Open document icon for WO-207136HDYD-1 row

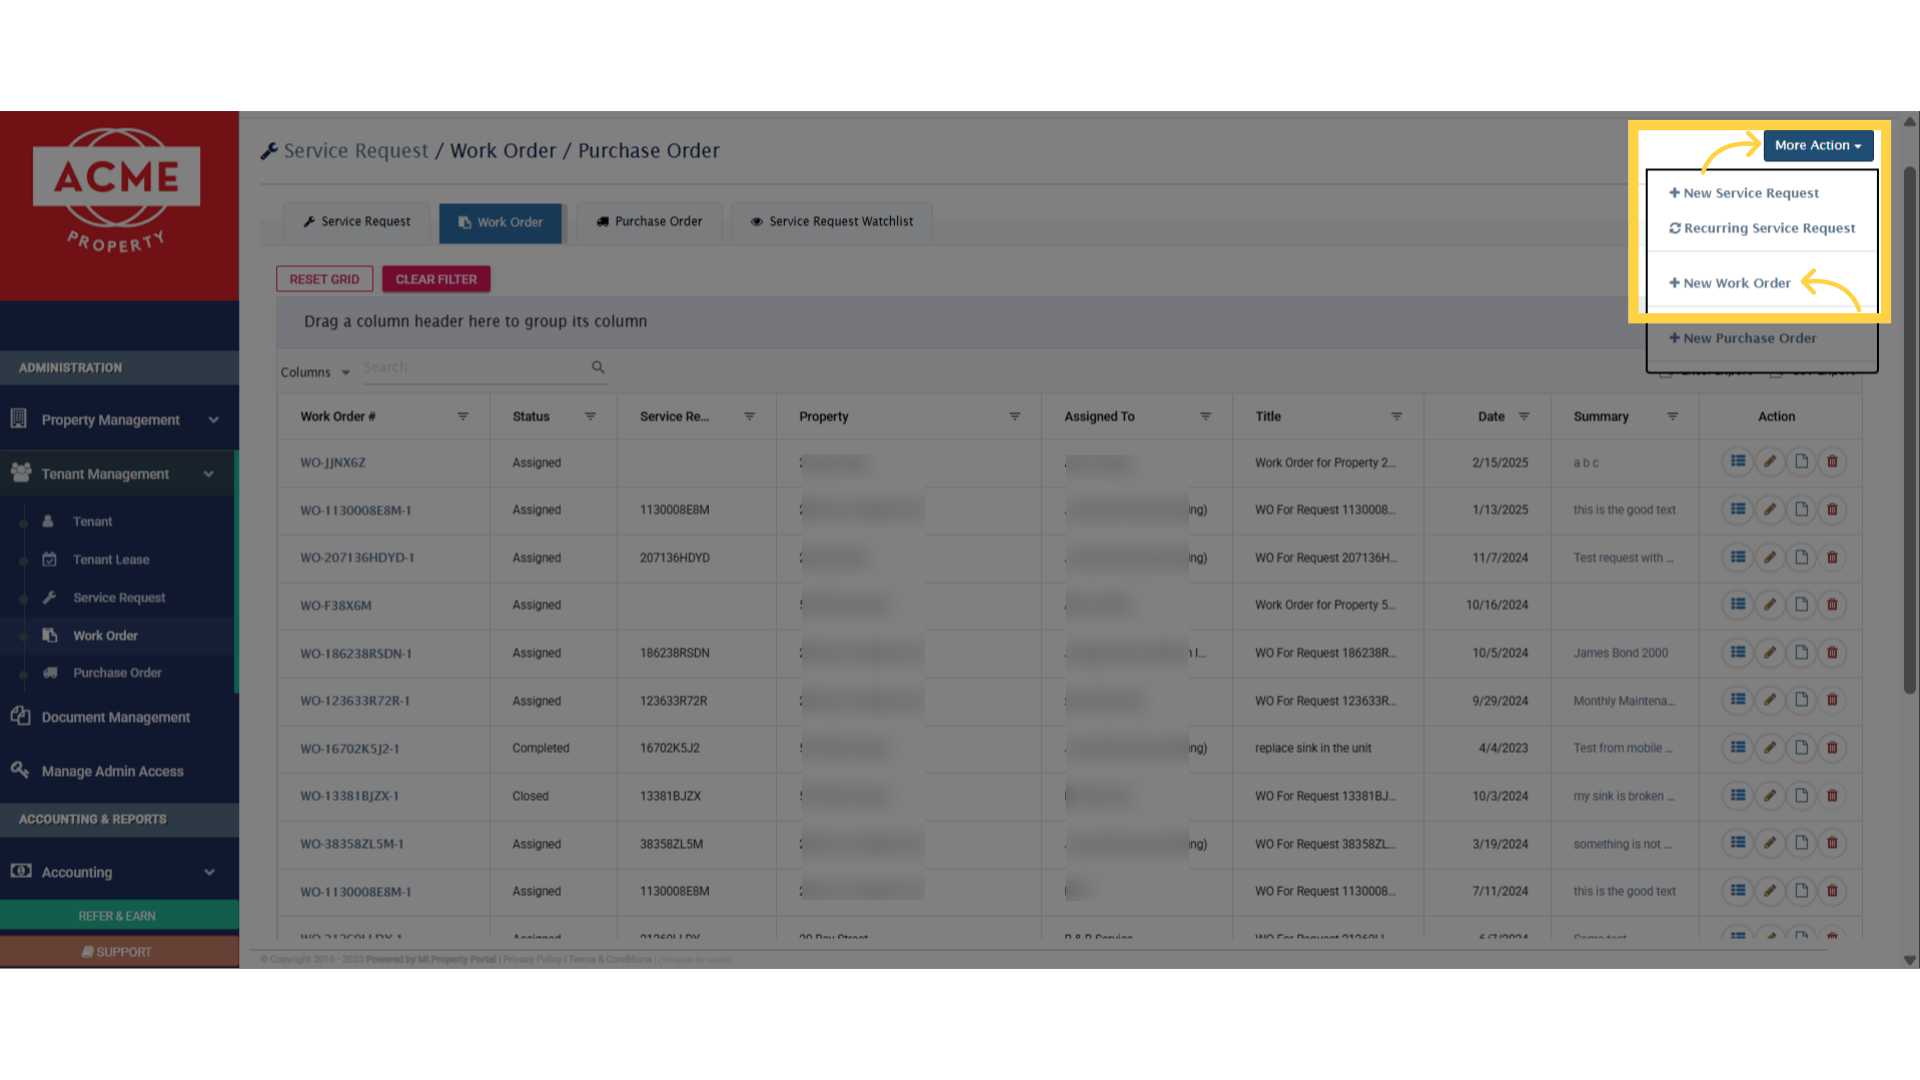[1801, 557]
